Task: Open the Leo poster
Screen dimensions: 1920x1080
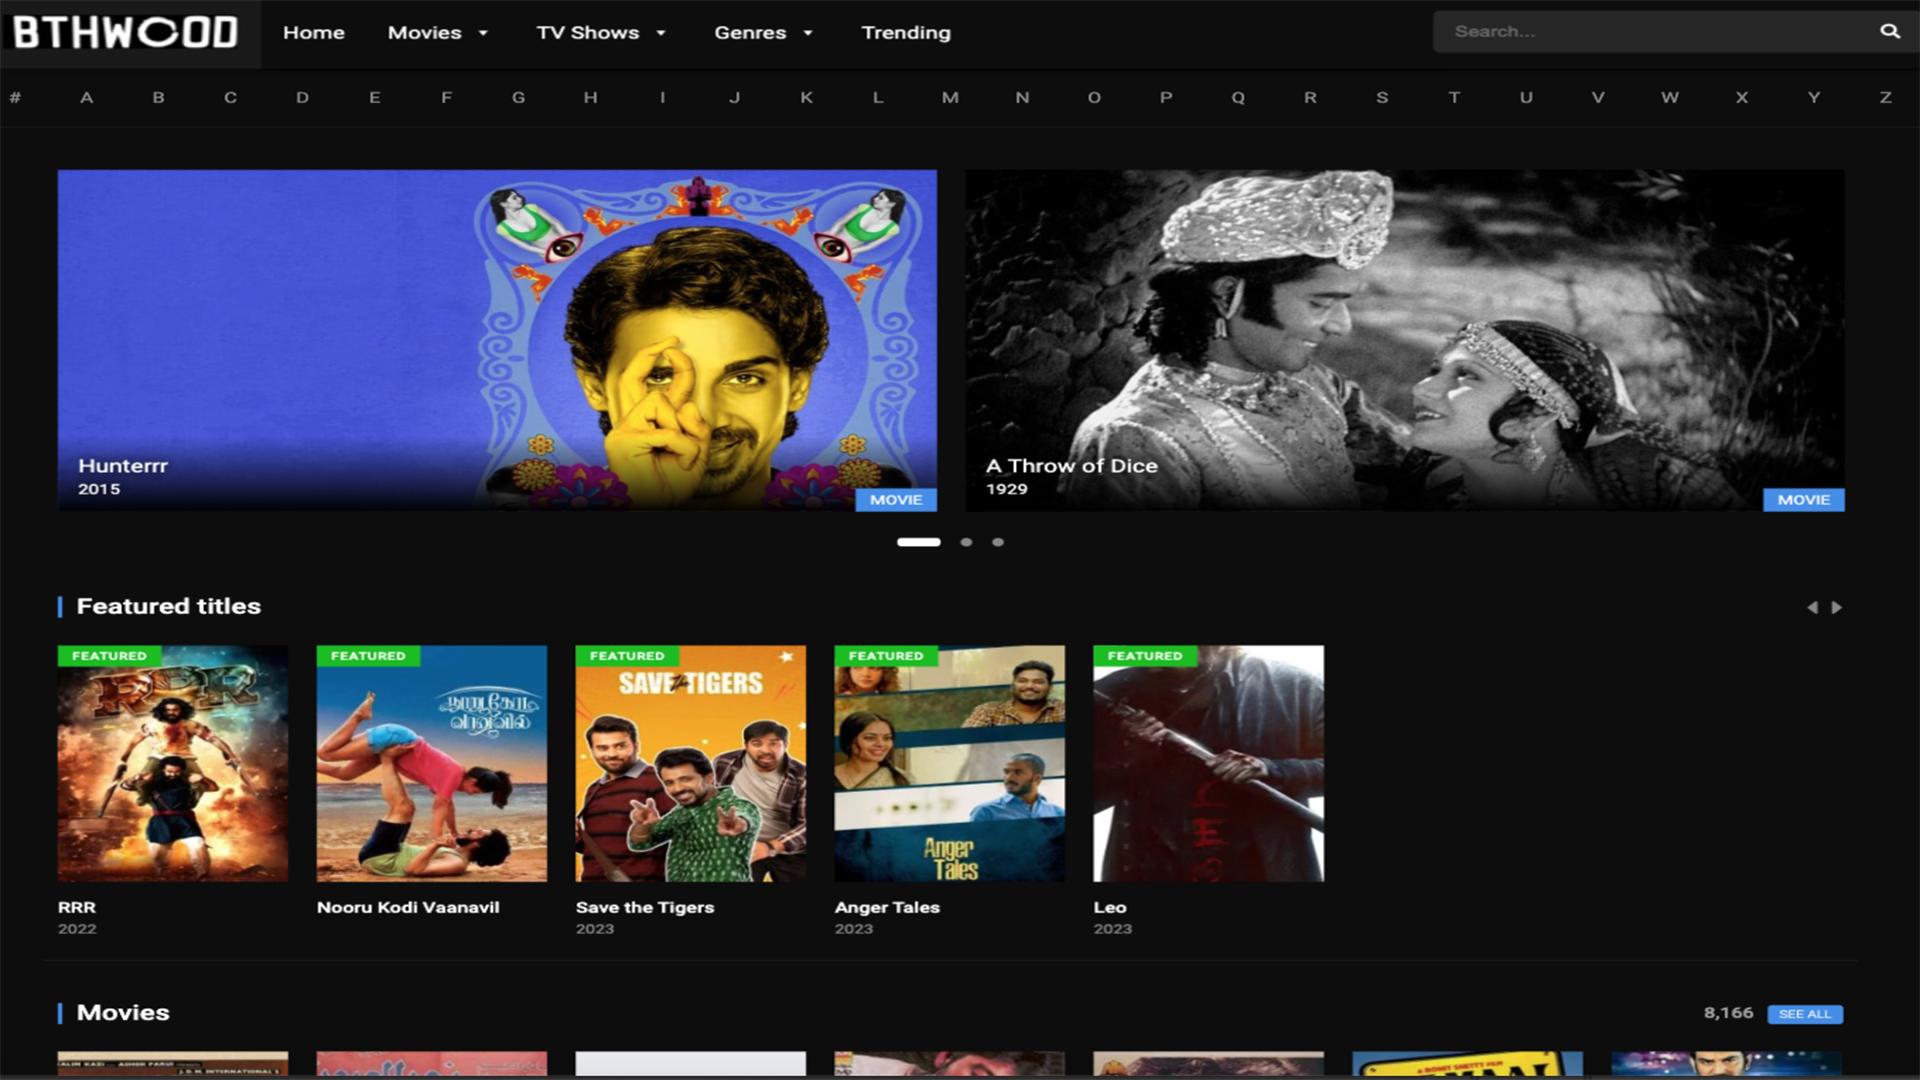Action: tap(1209, 764)
